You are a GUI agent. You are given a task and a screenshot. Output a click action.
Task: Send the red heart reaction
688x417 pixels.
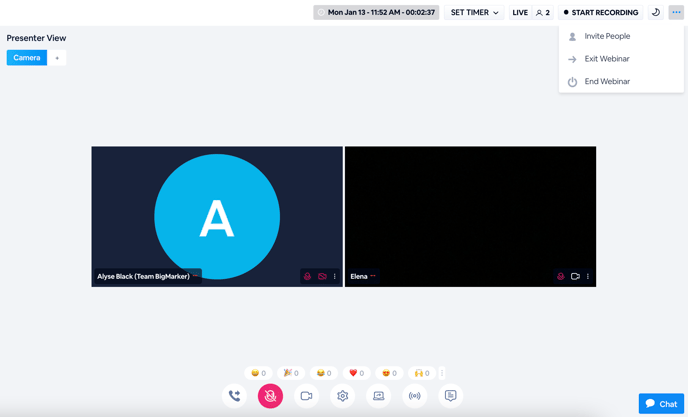[357, 373]
